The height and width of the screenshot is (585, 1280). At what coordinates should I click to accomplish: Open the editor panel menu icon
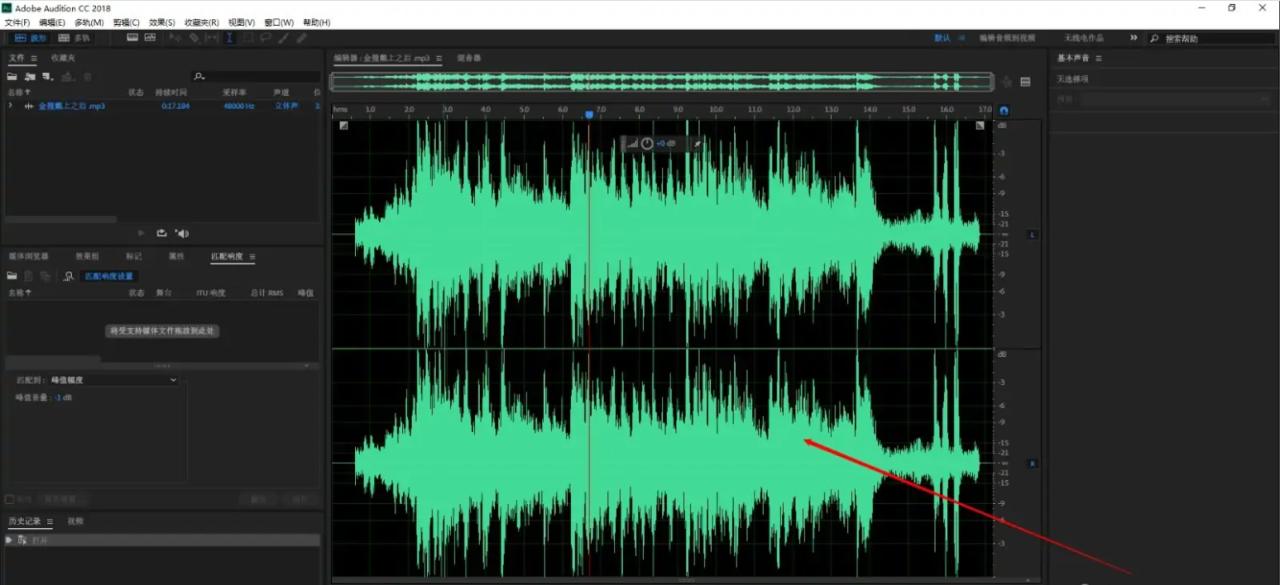[440, 58]
